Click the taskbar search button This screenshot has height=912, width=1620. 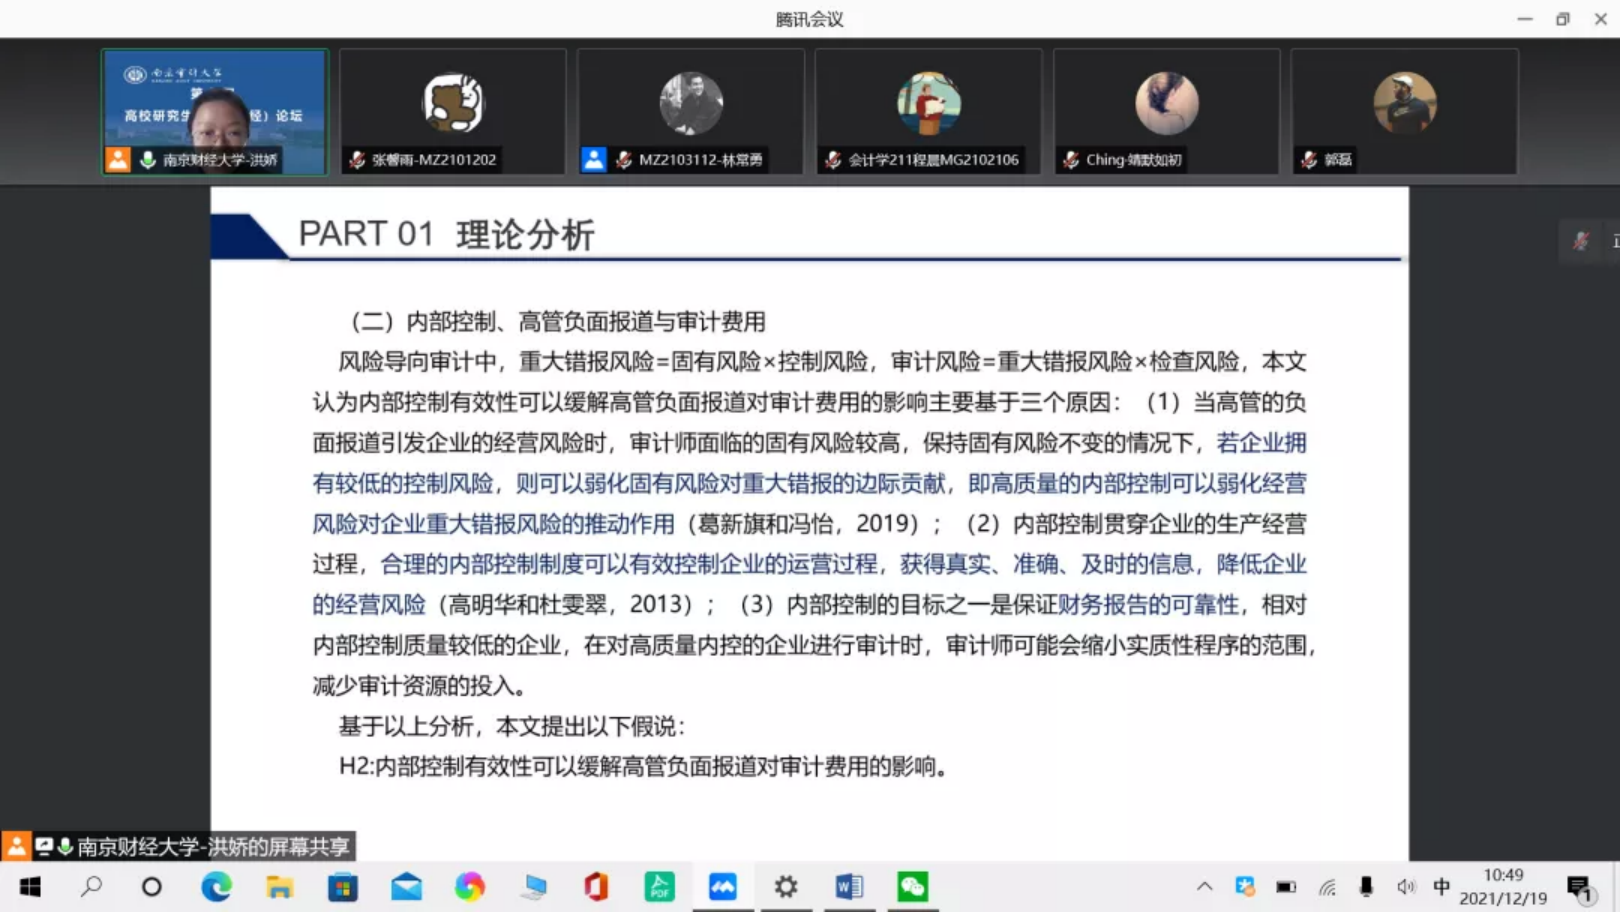tap(91, 887)
